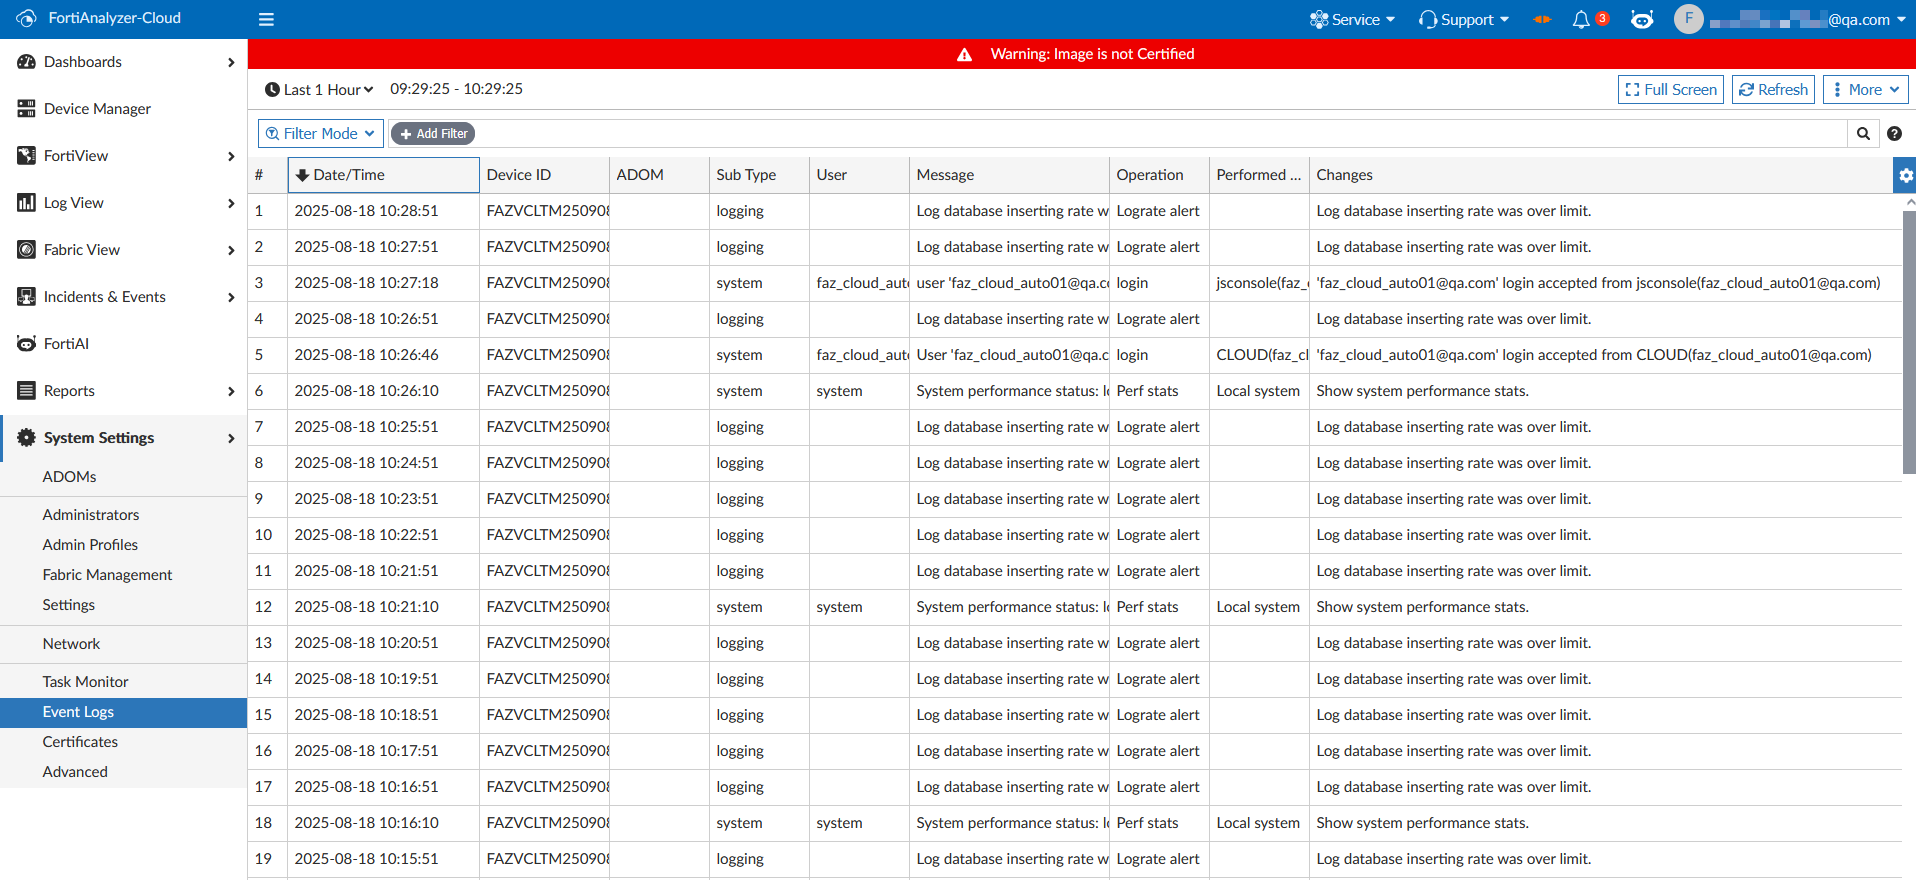This screenshot has height=880, width=1916.
Task: Click the orange arrows icon in header
Action: tap(1542, 20)
